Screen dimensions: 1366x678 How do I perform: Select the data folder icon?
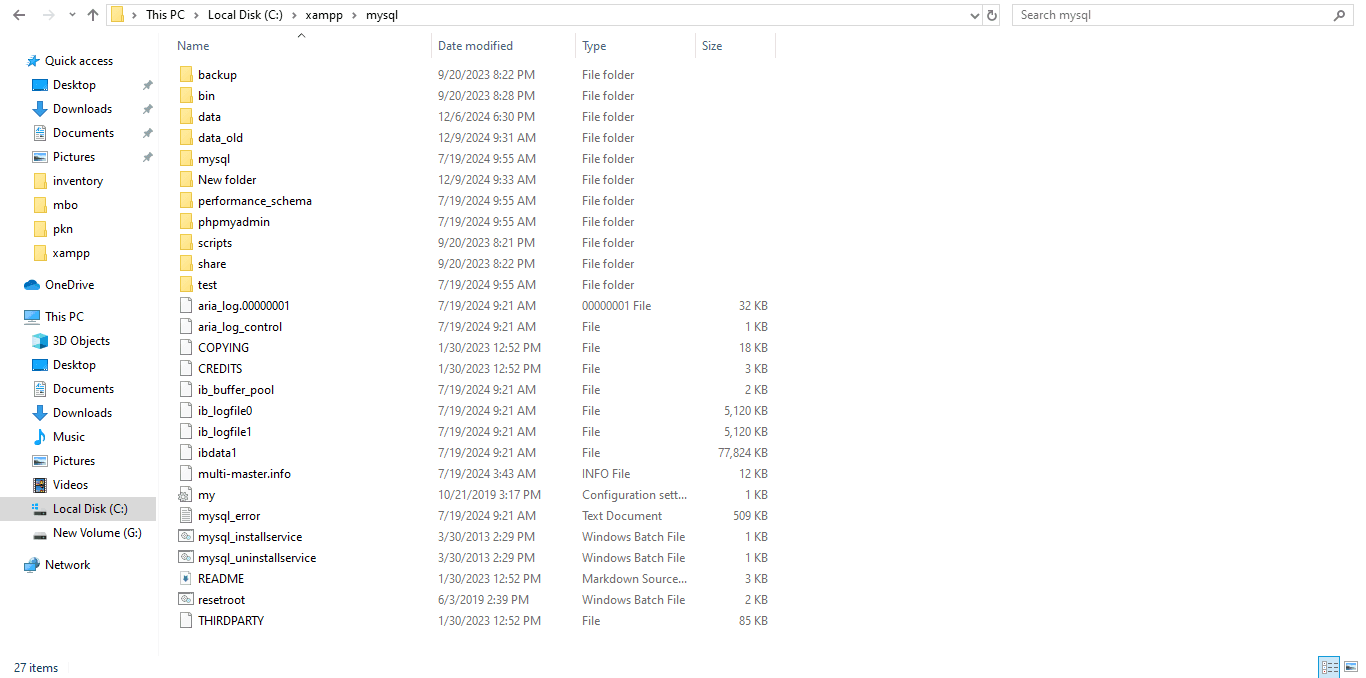pyautogui.click(x=186, y=117)
